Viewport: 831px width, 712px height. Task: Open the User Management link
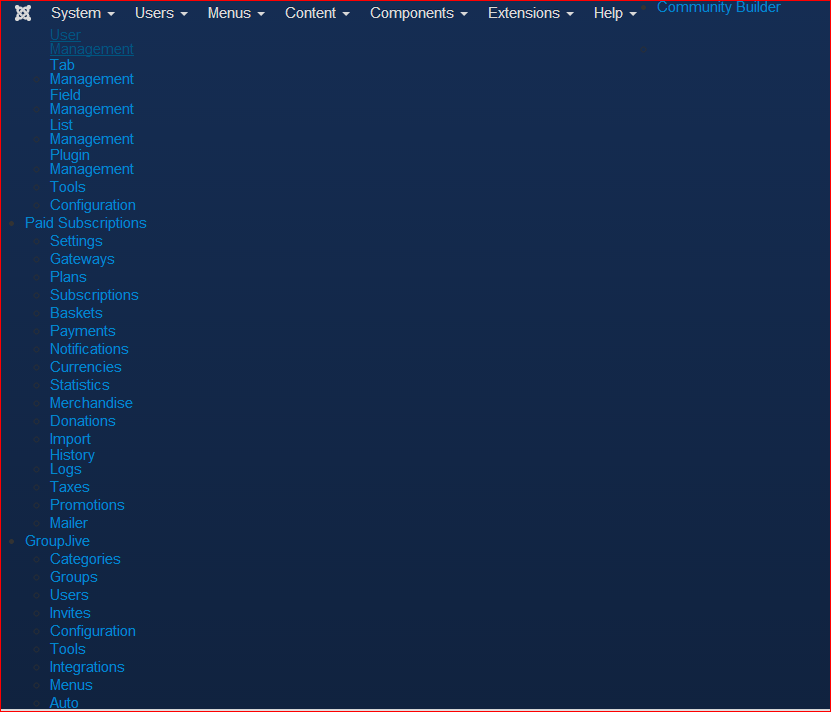coord(91,42)
